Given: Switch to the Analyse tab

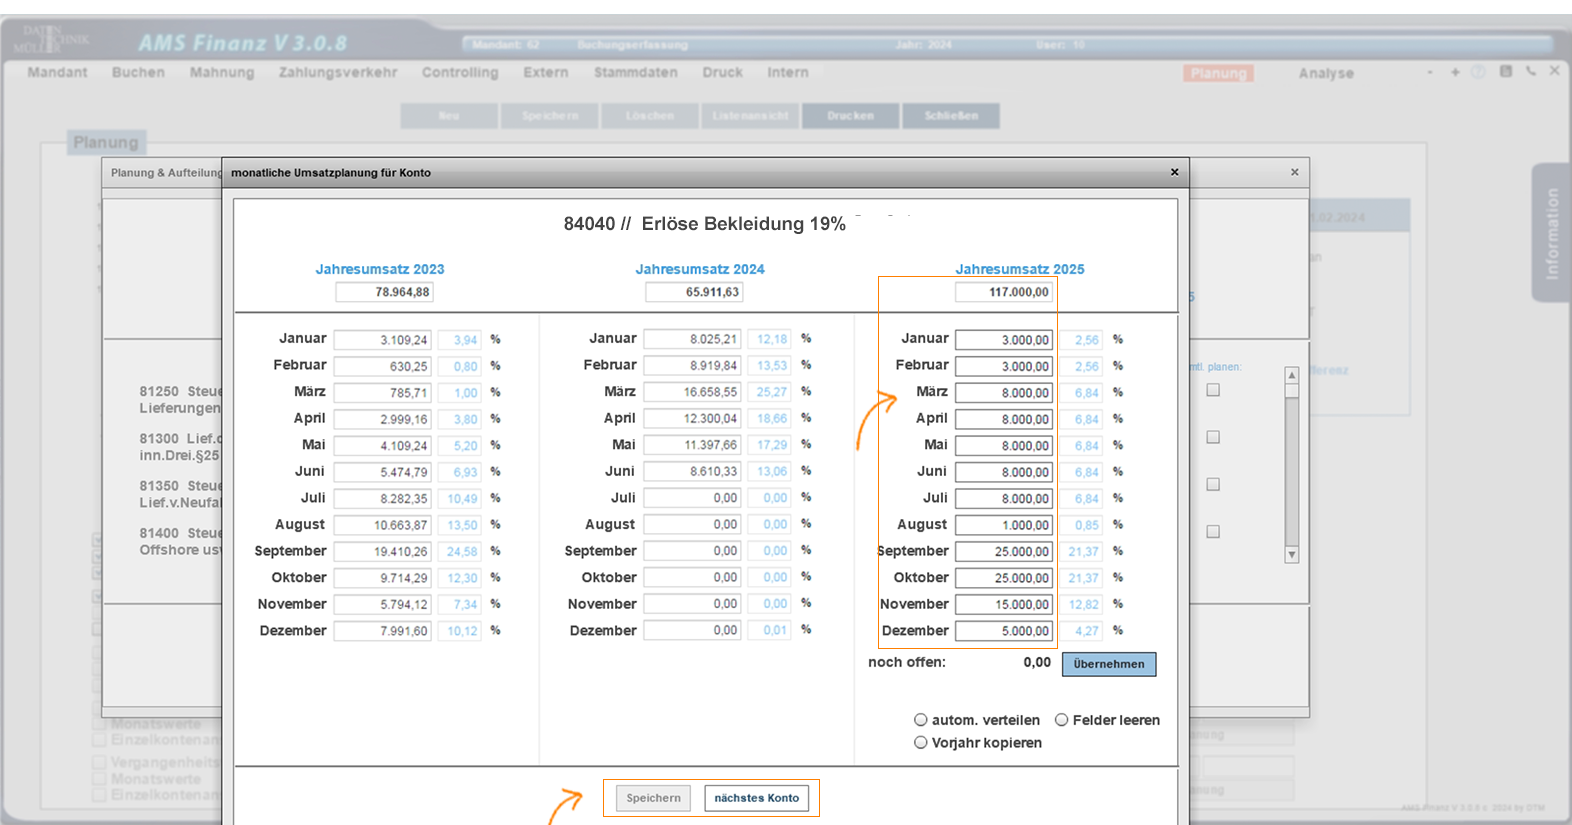Looking at the screenshot, I should click(1326, 73).
